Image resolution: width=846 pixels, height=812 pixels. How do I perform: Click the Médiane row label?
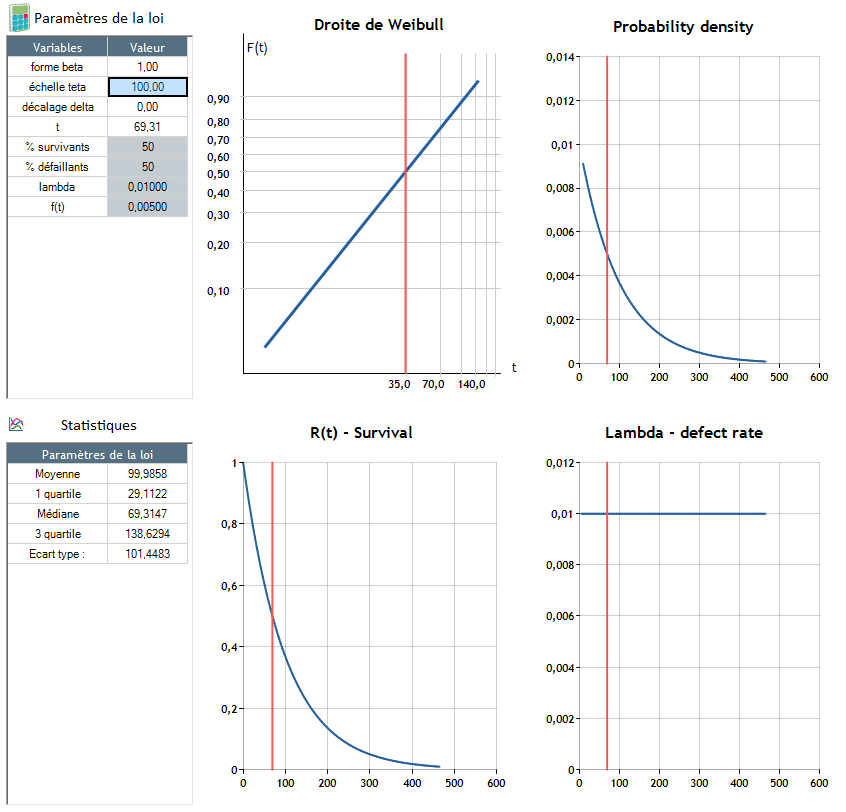(x=58, y=514)
